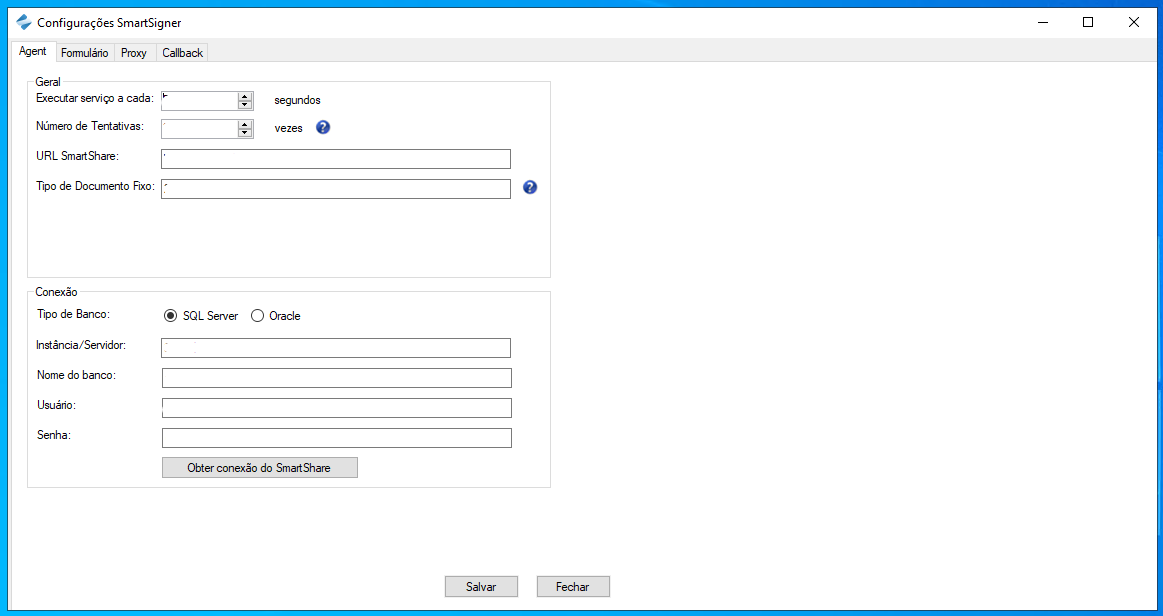Click the 'URL SmartShare:' label
1163x616 pixels.
tap(77, 156)
